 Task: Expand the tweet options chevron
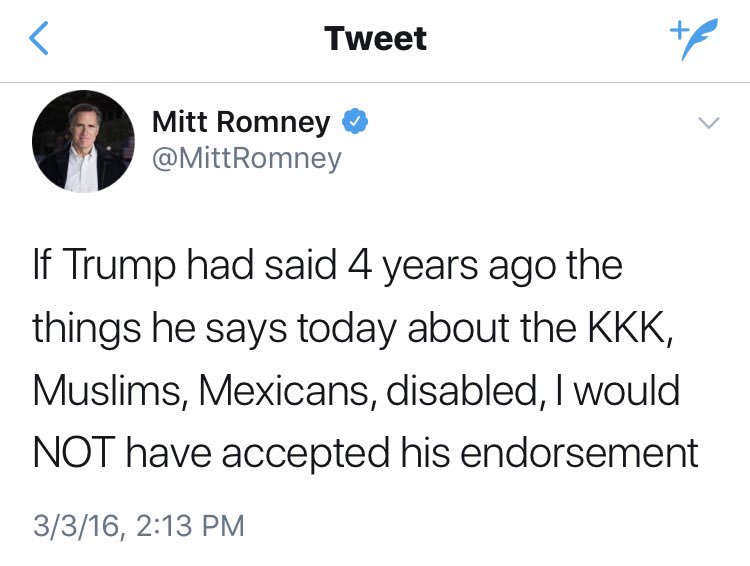pyautogui.click(x=707, y=123)
